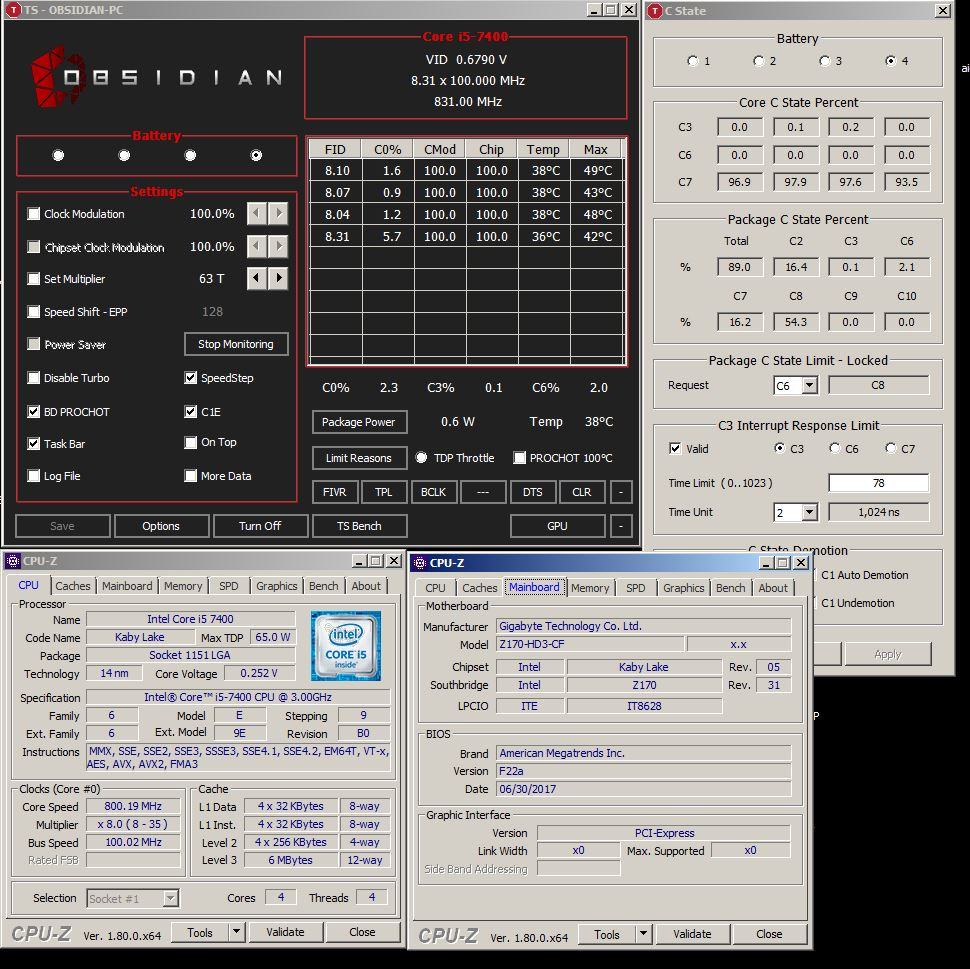Click the Limit Reasons button
This screenshot has height=969, width=970.
(x=359, y=458)
